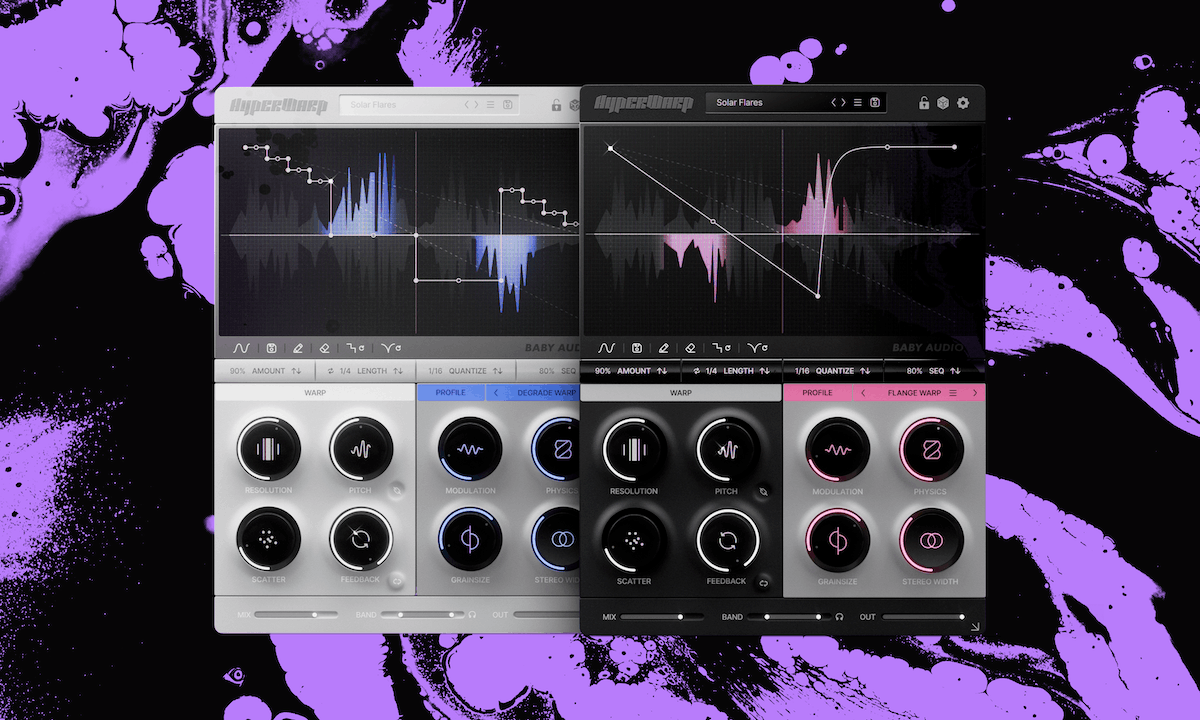The image size is (1200, 720).
Task: Click resize corner arrow in dark window
Action: 975,627
